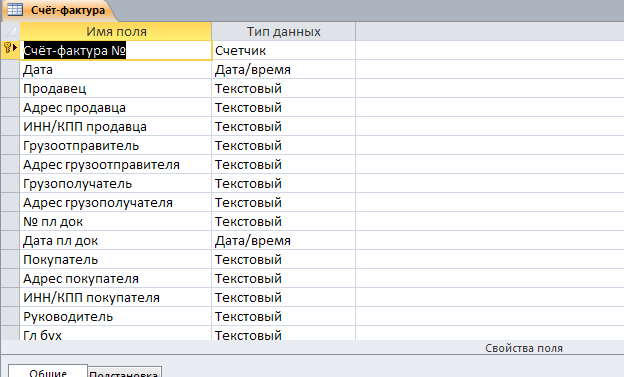Click the select-all corner box of grid
This screenshot has width=624, height=377.
pos(10,31)
